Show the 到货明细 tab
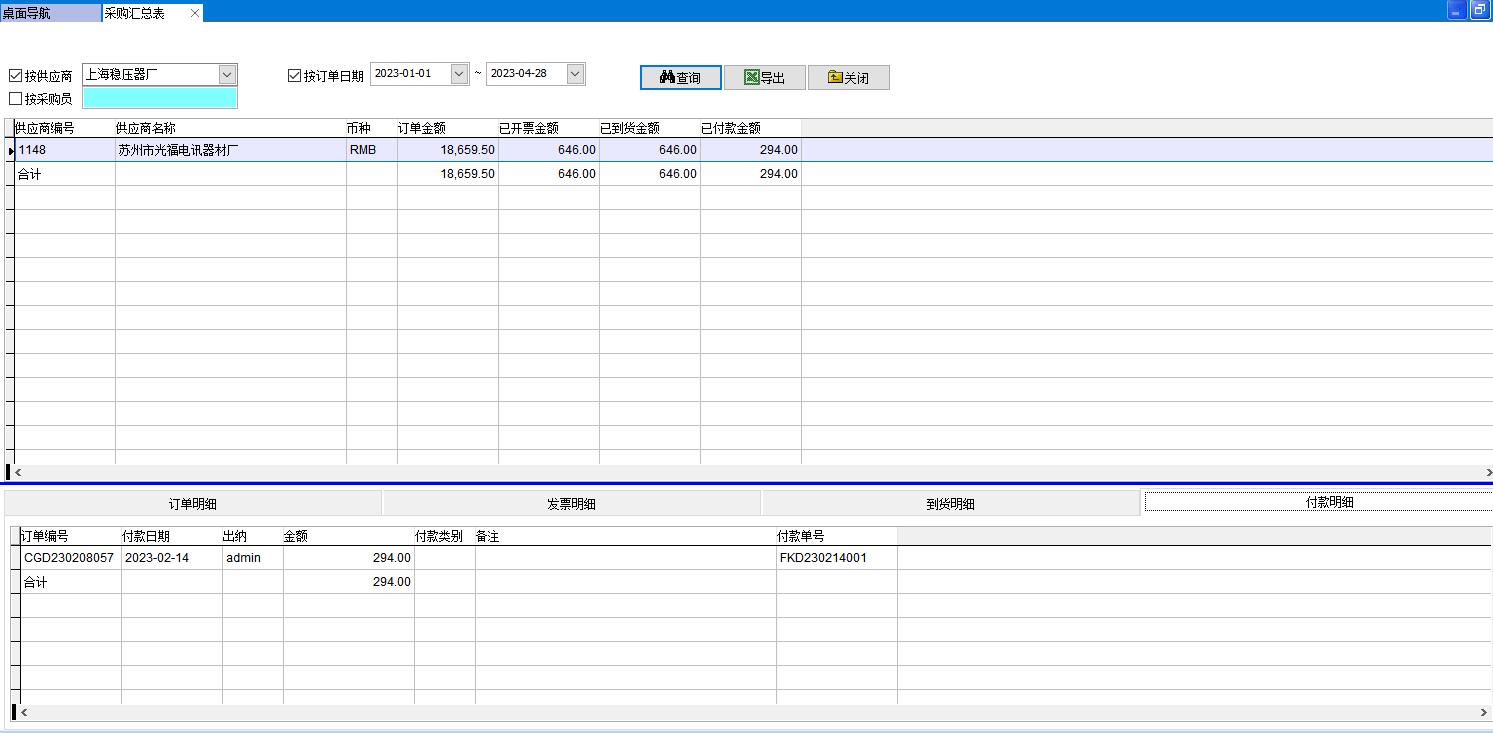Viewport: 1493px width, 733px height. coord(950,504)
